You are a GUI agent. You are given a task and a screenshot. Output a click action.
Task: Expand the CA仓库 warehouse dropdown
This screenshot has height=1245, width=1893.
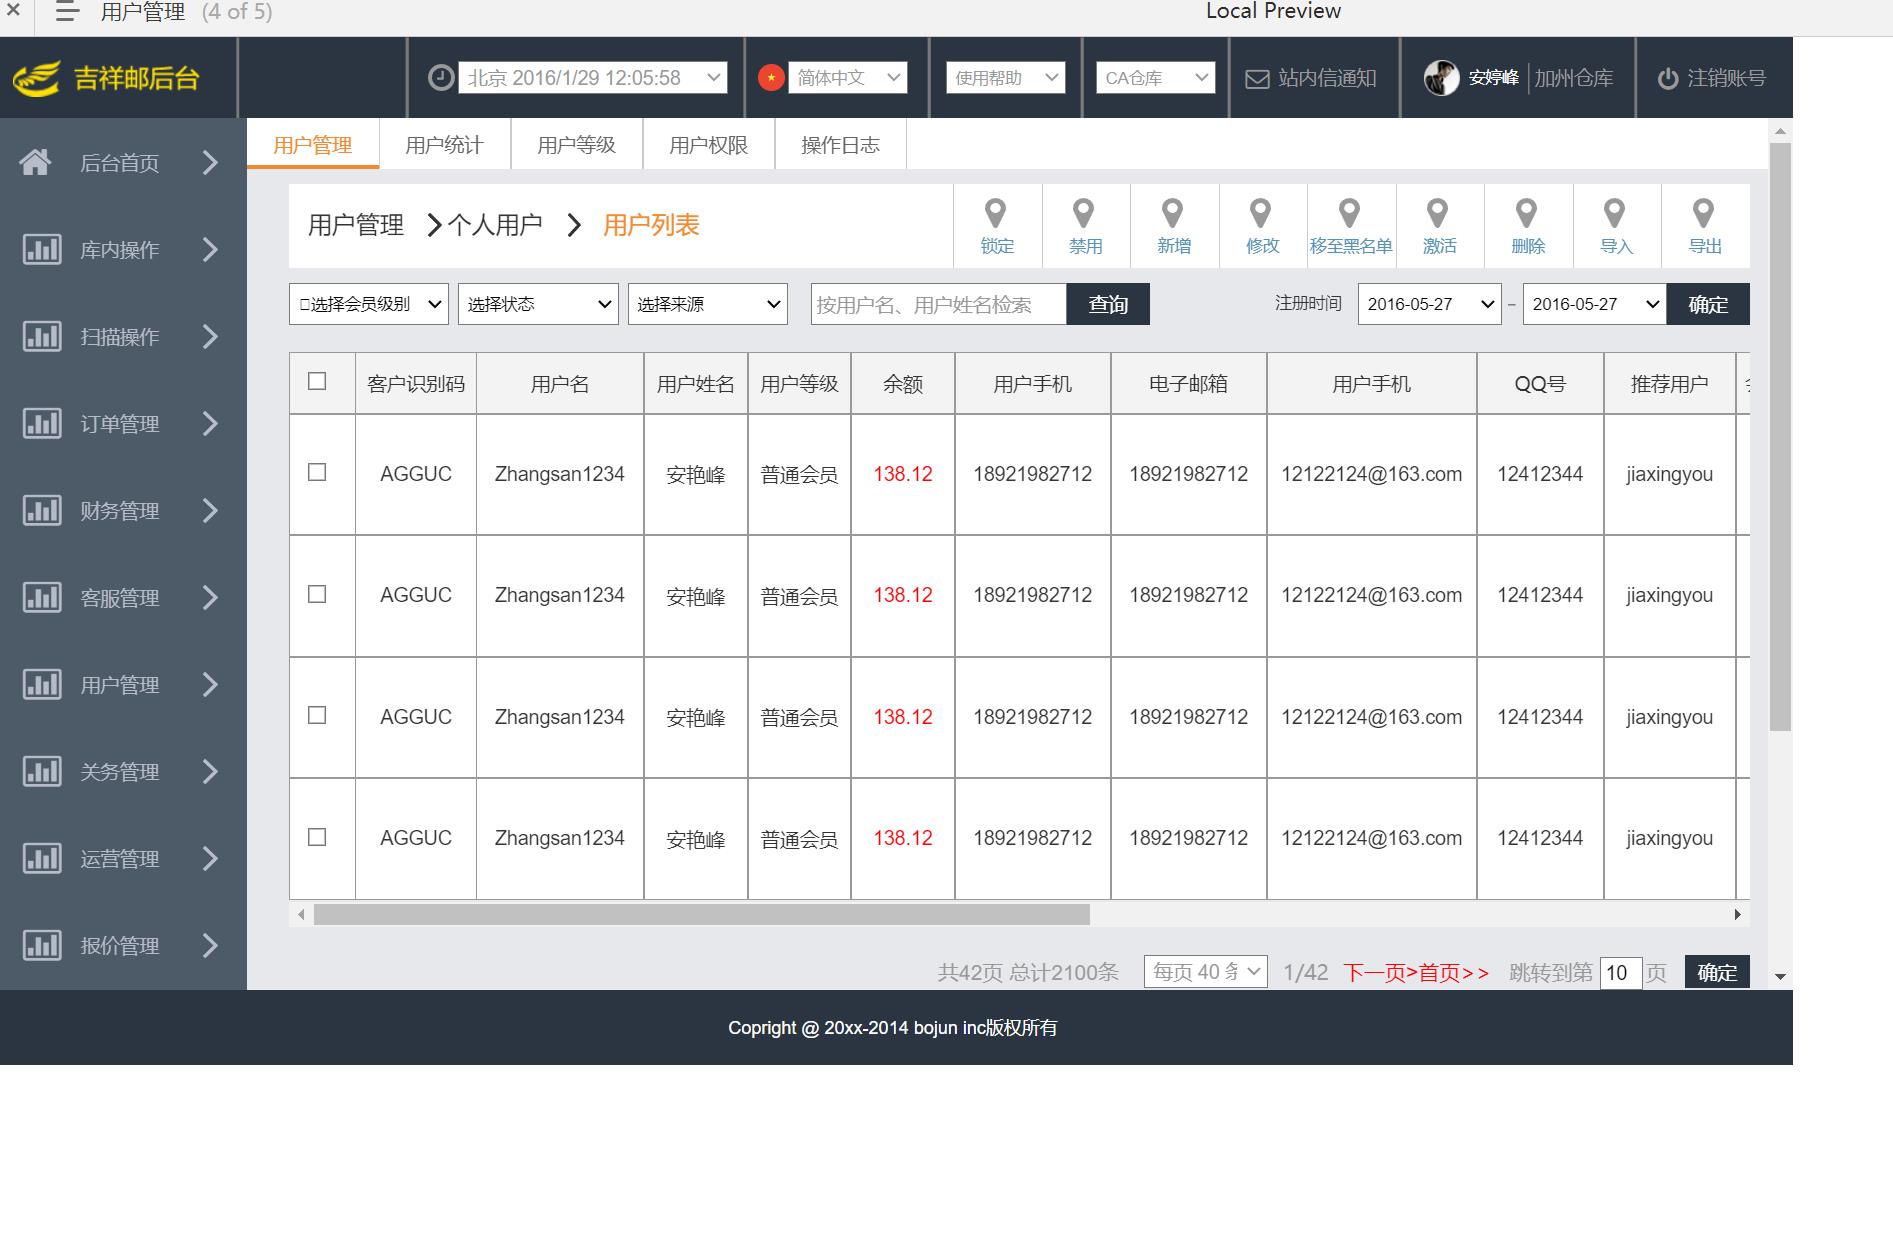coord(1157,78)
